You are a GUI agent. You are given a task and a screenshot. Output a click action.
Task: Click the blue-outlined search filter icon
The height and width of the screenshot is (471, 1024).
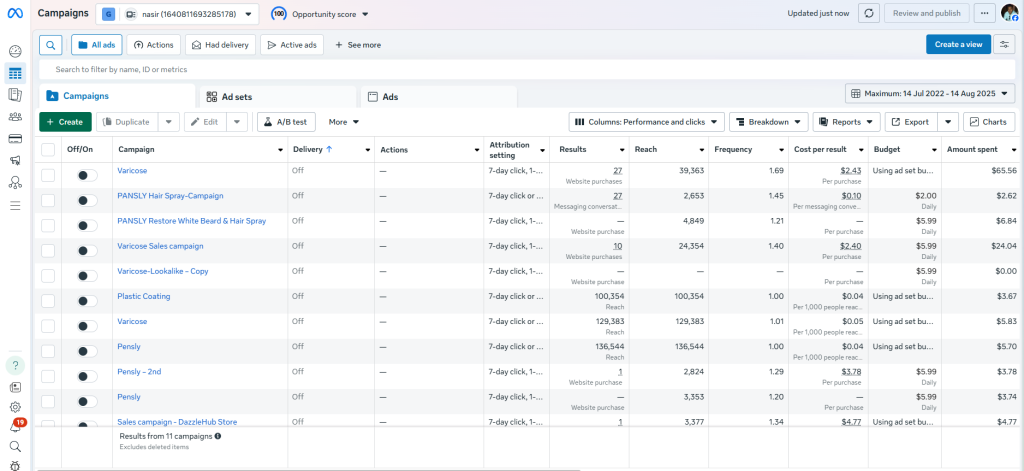coord(50,44)
